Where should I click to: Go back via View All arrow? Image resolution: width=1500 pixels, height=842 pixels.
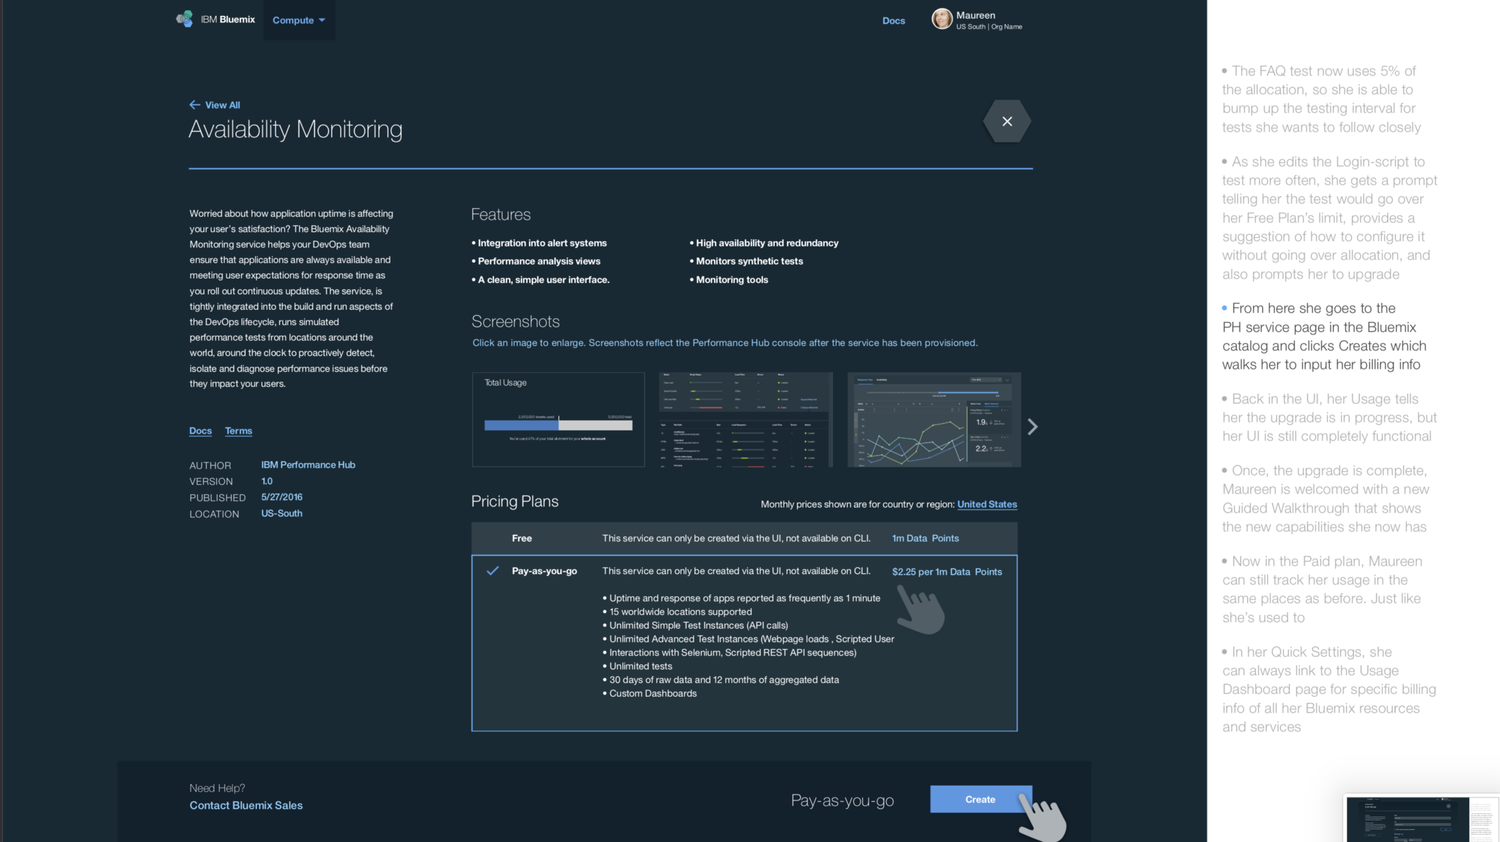tap(214, 105)
